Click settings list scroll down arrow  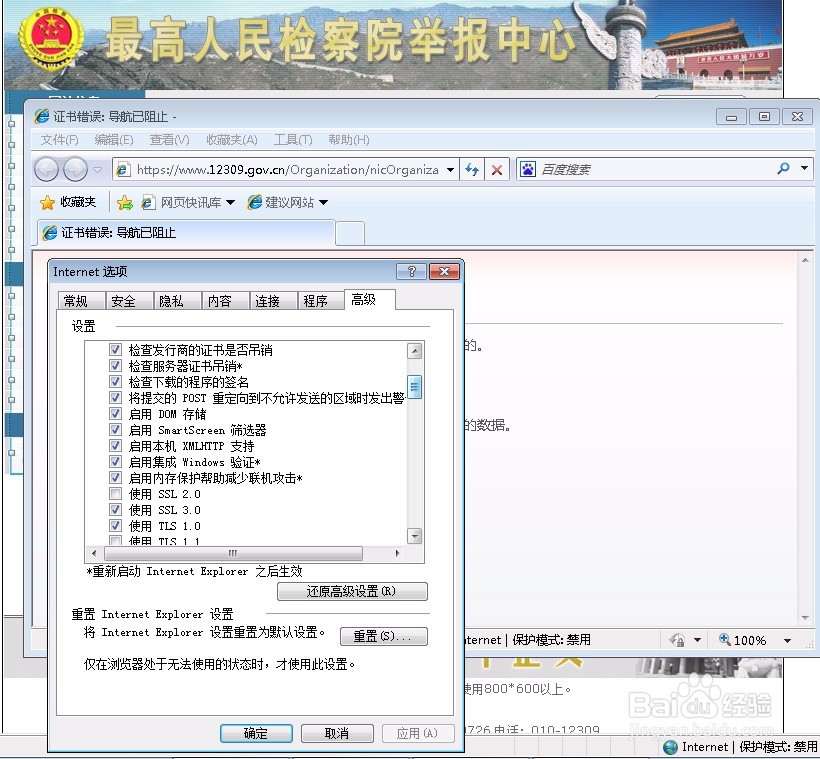point(414,536)
